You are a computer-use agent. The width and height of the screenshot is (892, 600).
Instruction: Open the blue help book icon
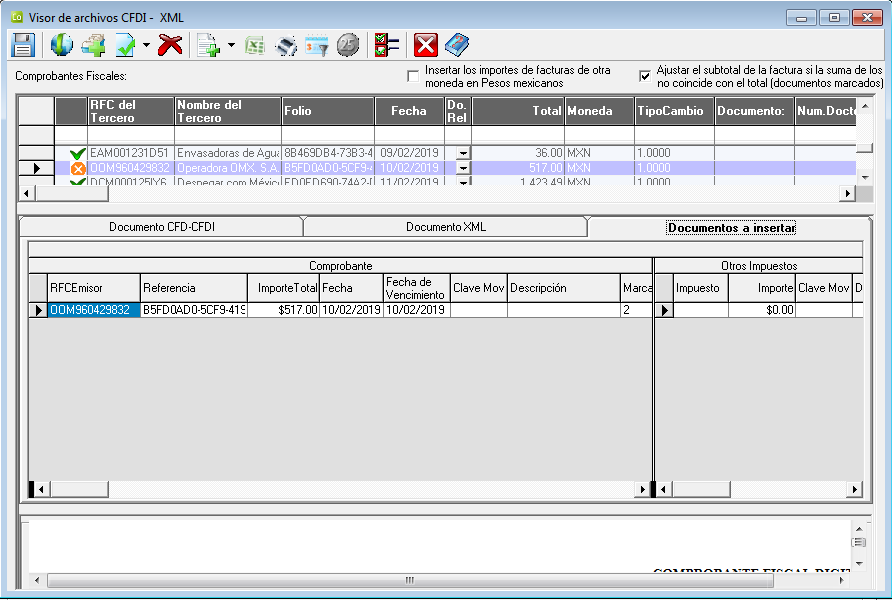coord(457,45)
